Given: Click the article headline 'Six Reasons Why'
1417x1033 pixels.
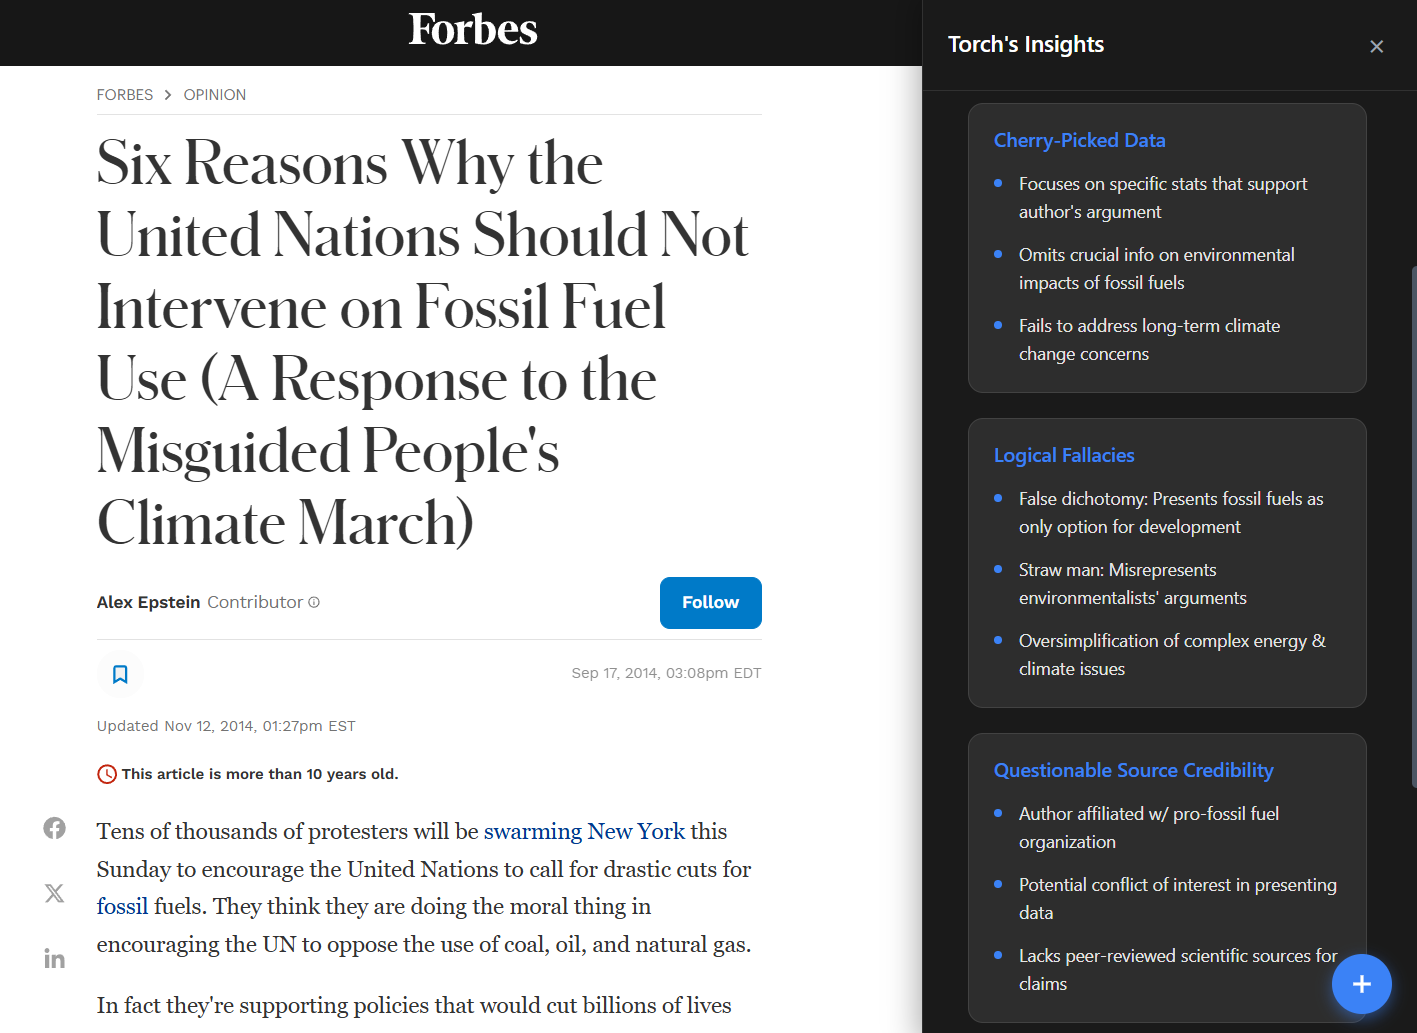Looking at the screenshot, I should coord(422,342).
